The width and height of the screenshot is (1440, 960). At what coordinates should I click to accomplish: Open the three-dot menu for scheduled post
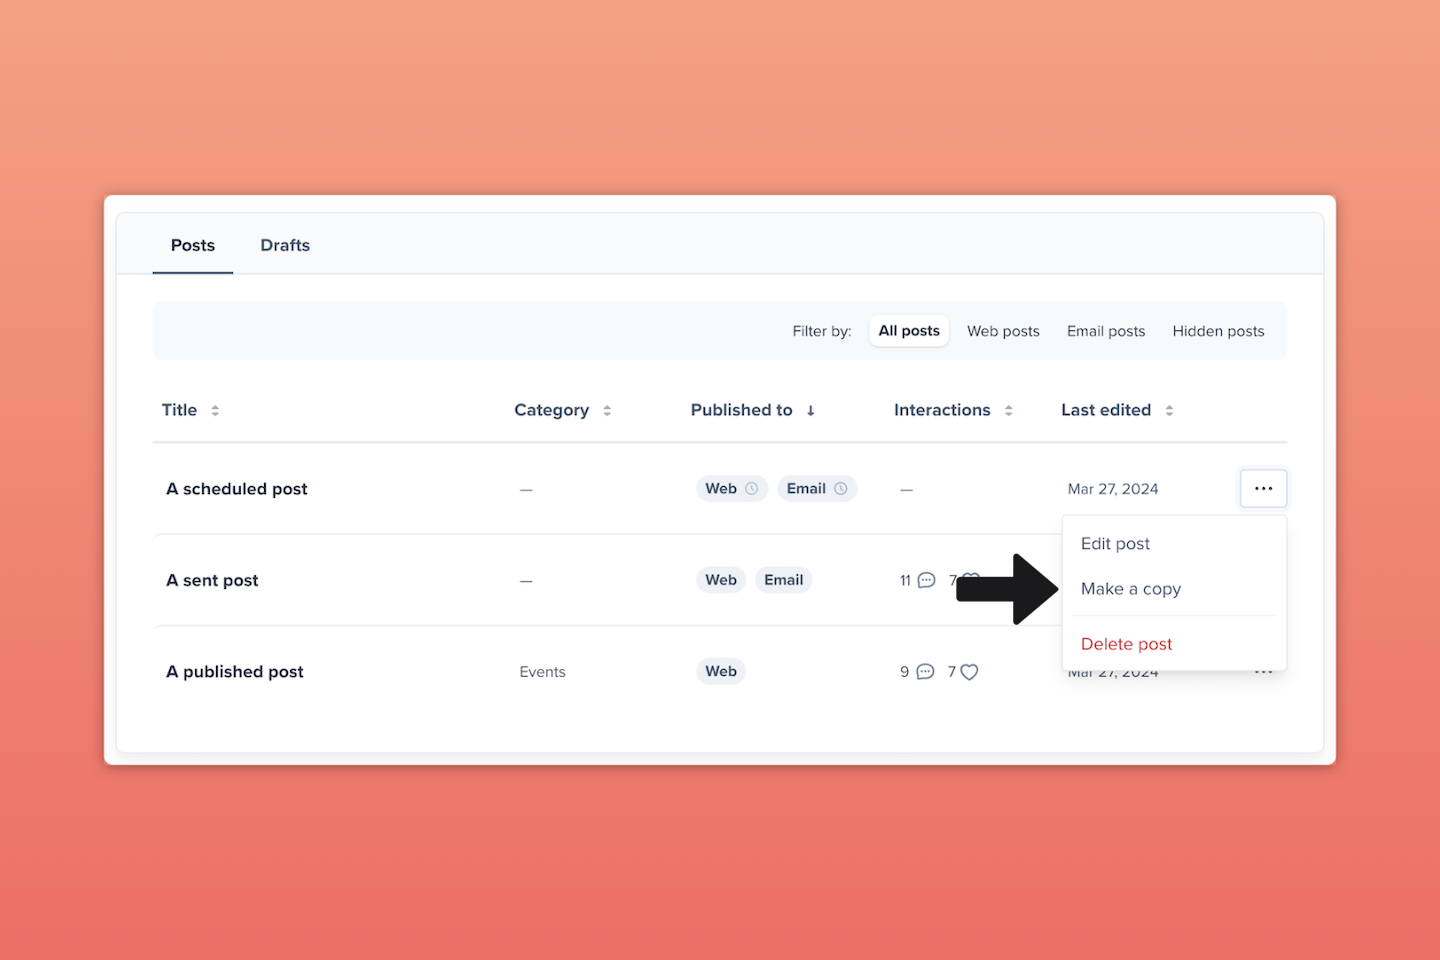pos(1263,489)
